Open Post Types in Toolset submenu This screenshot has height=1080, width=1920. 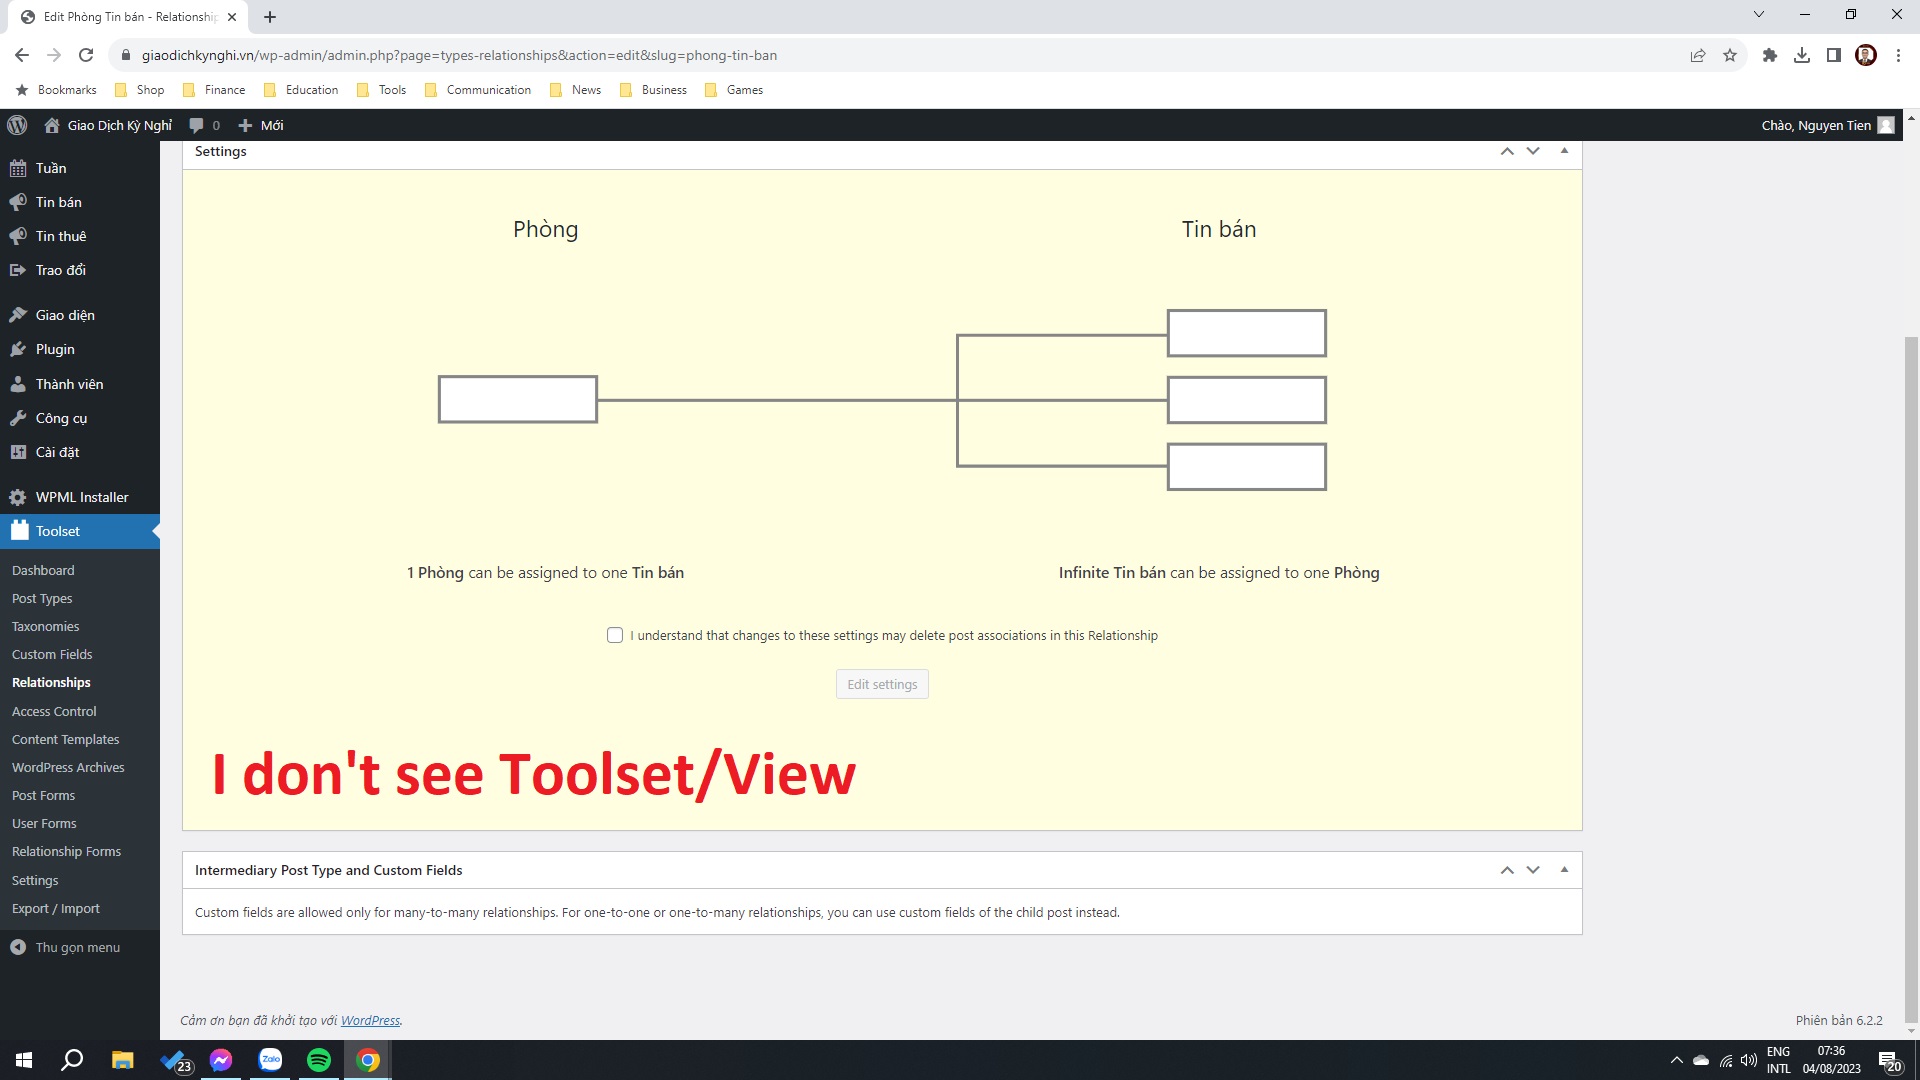[x=42, y=598]
